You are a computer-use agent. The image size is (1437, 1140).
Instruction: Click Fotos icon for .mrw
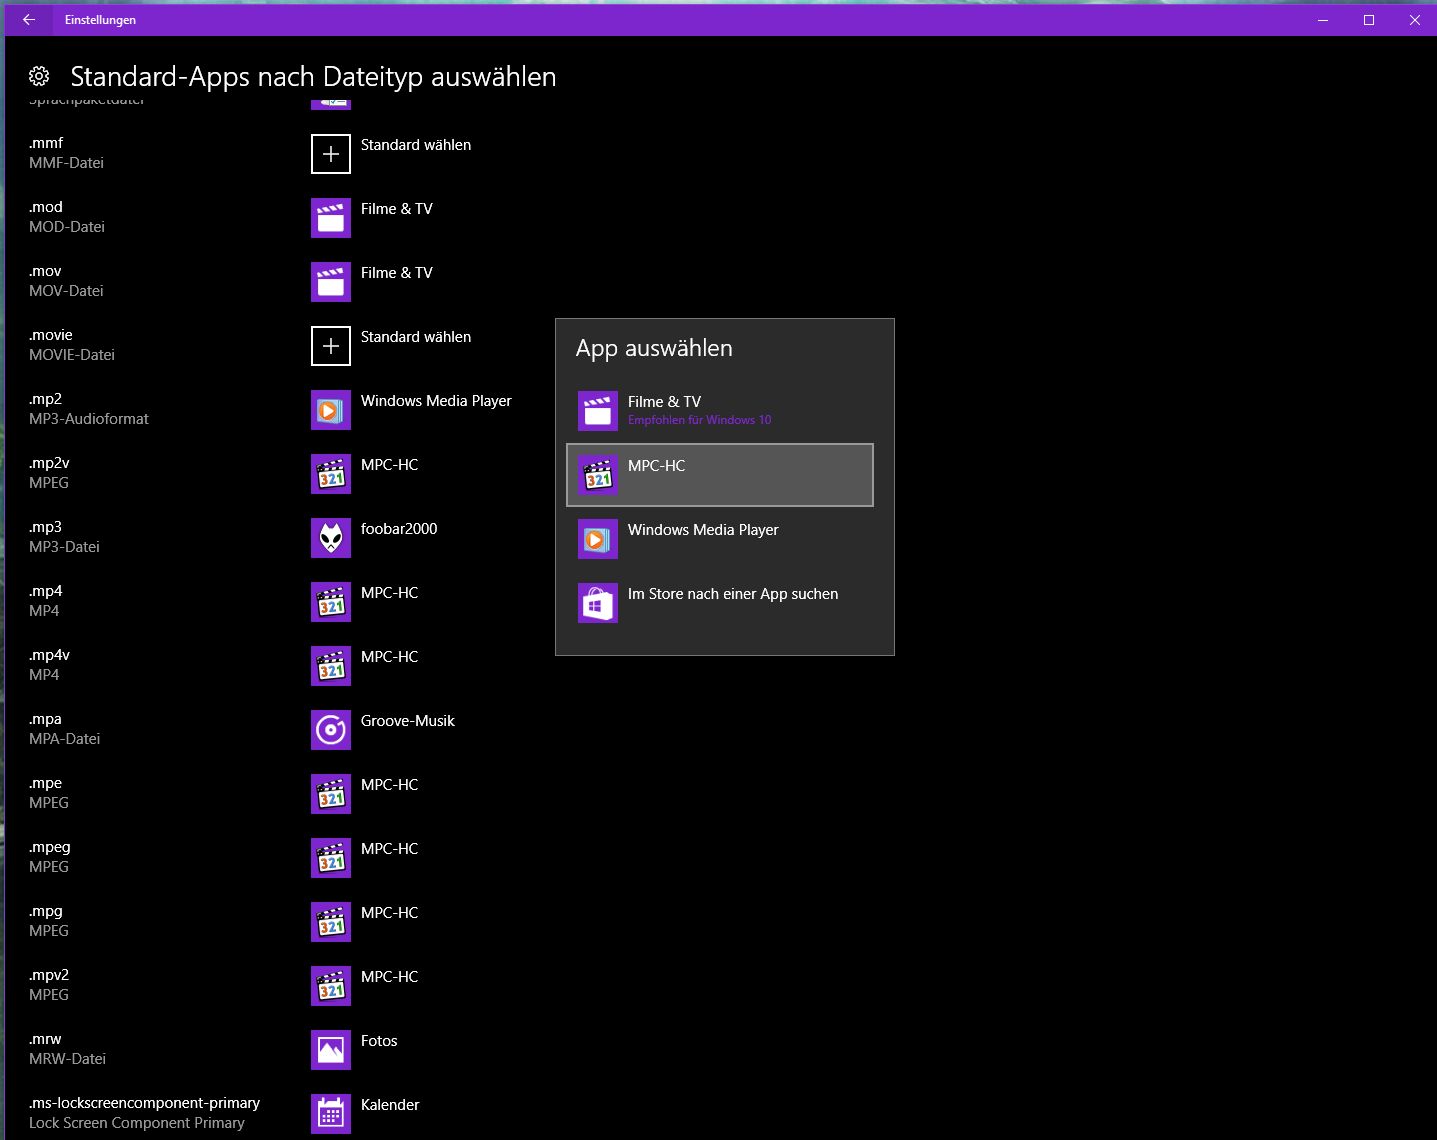click(x=331, y=1050)
